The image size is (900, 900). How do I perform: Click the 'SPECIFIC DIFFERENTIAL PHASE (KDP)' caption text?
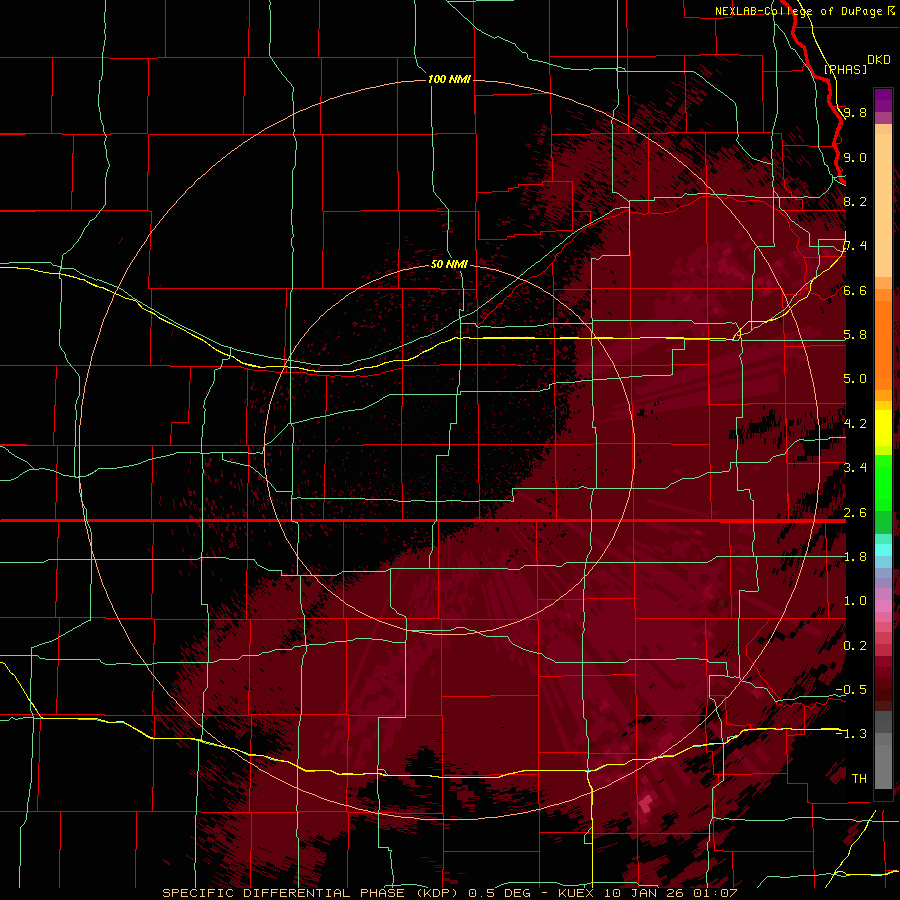309,893
